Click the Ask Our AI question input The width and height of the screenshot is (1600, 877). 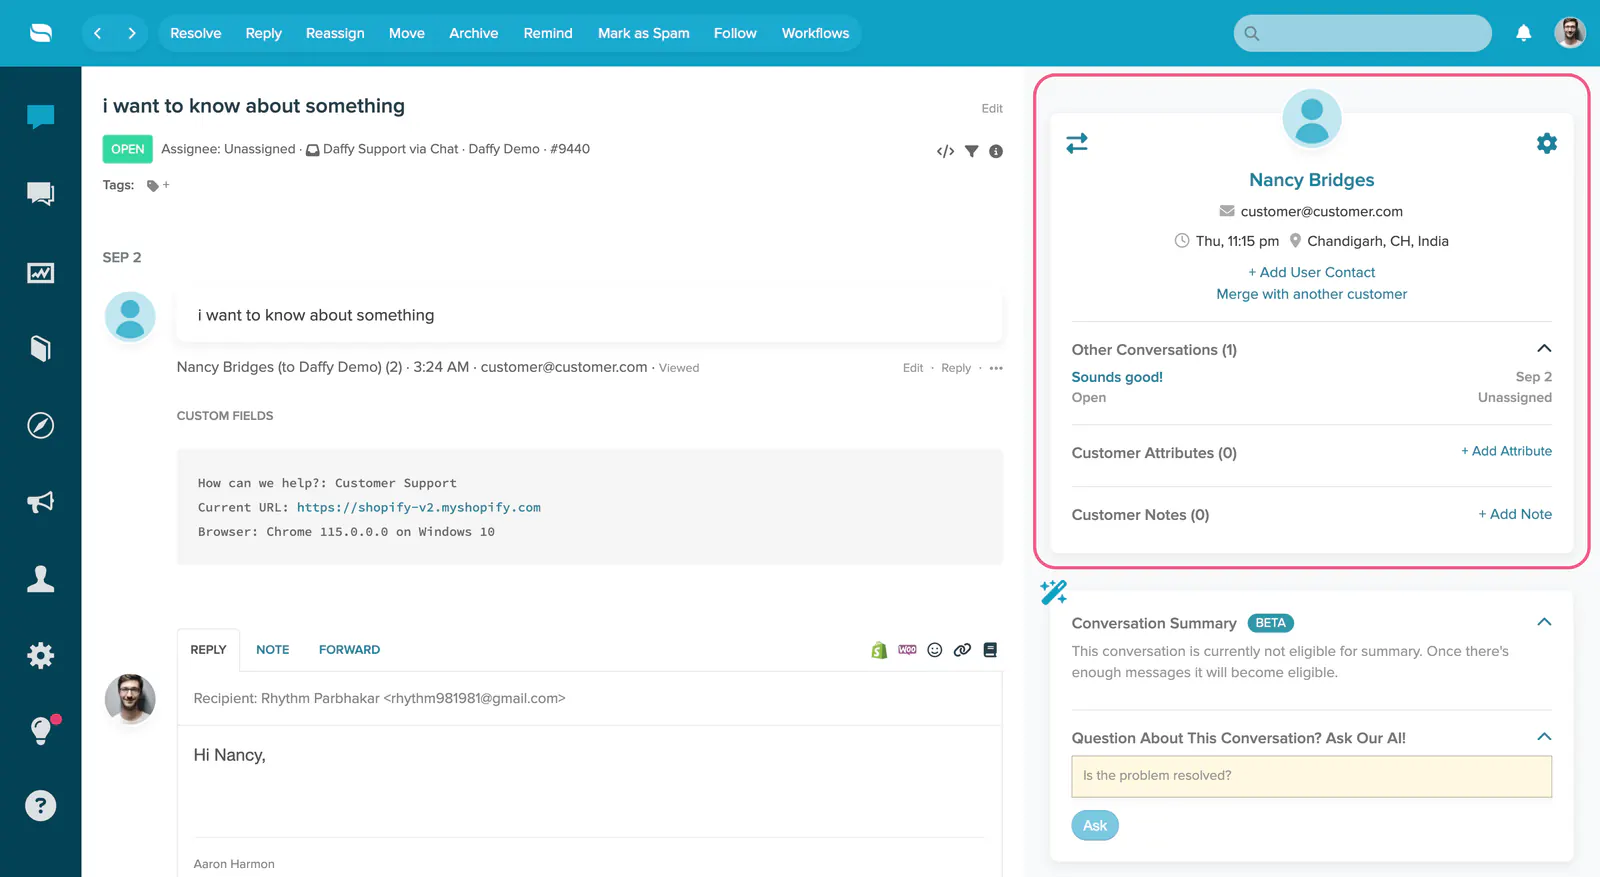tap(1311, 776)
